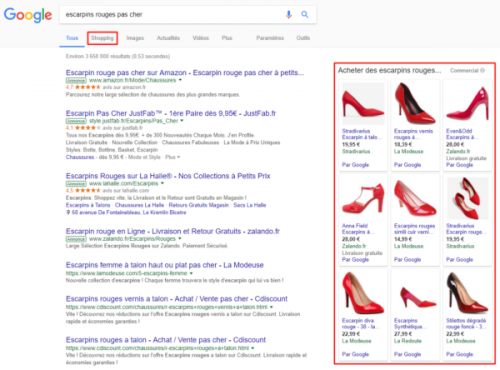Viewport: 500px width, 370px height.
Task: Expand the dropdown beside the last Cdiscount URL
Action: pos(253,348)
